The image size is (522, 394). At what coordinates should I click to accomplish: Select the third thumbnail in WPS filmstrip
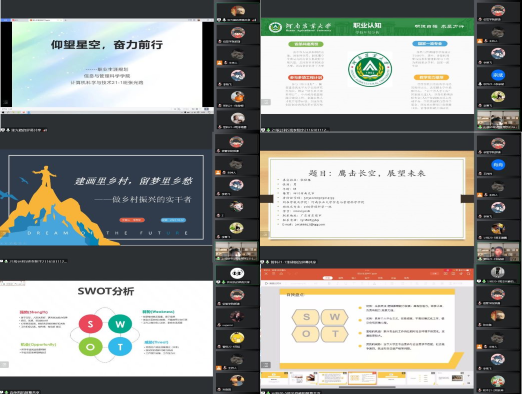(x=333, y=379)
